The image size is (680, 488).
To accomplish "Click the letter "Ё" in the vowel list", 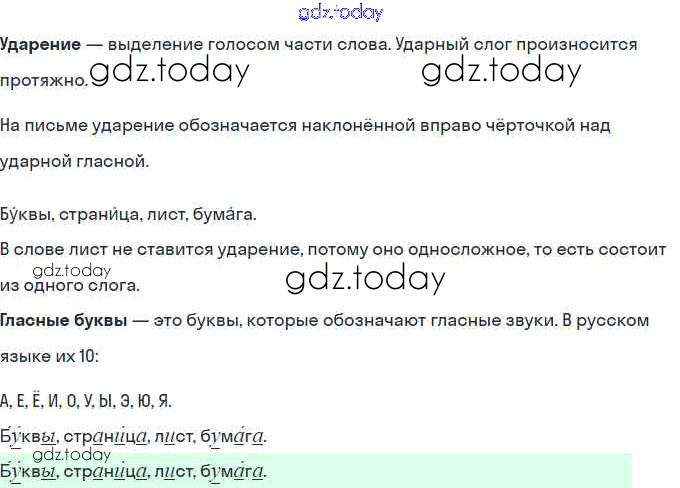I will click(x=39, y=401).
